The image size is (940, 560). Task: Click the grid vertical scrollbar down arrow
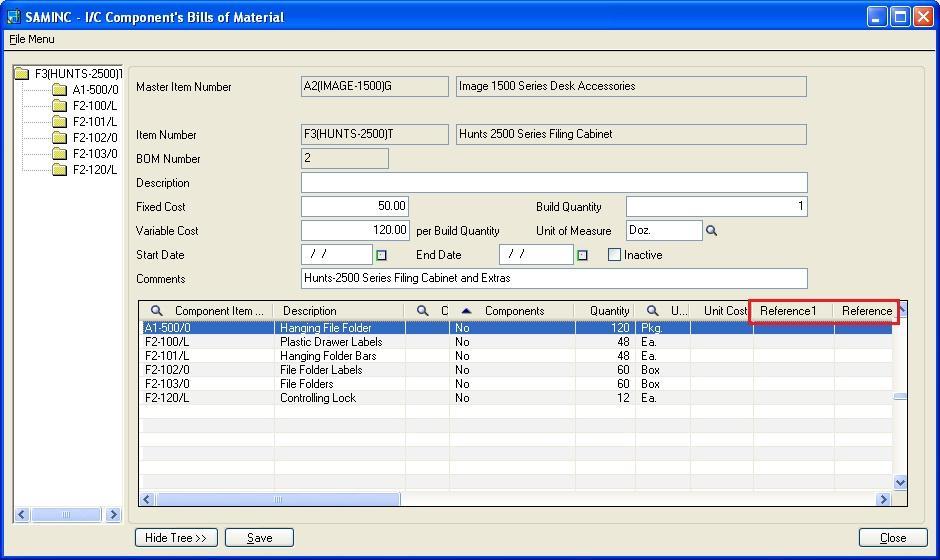900,483
